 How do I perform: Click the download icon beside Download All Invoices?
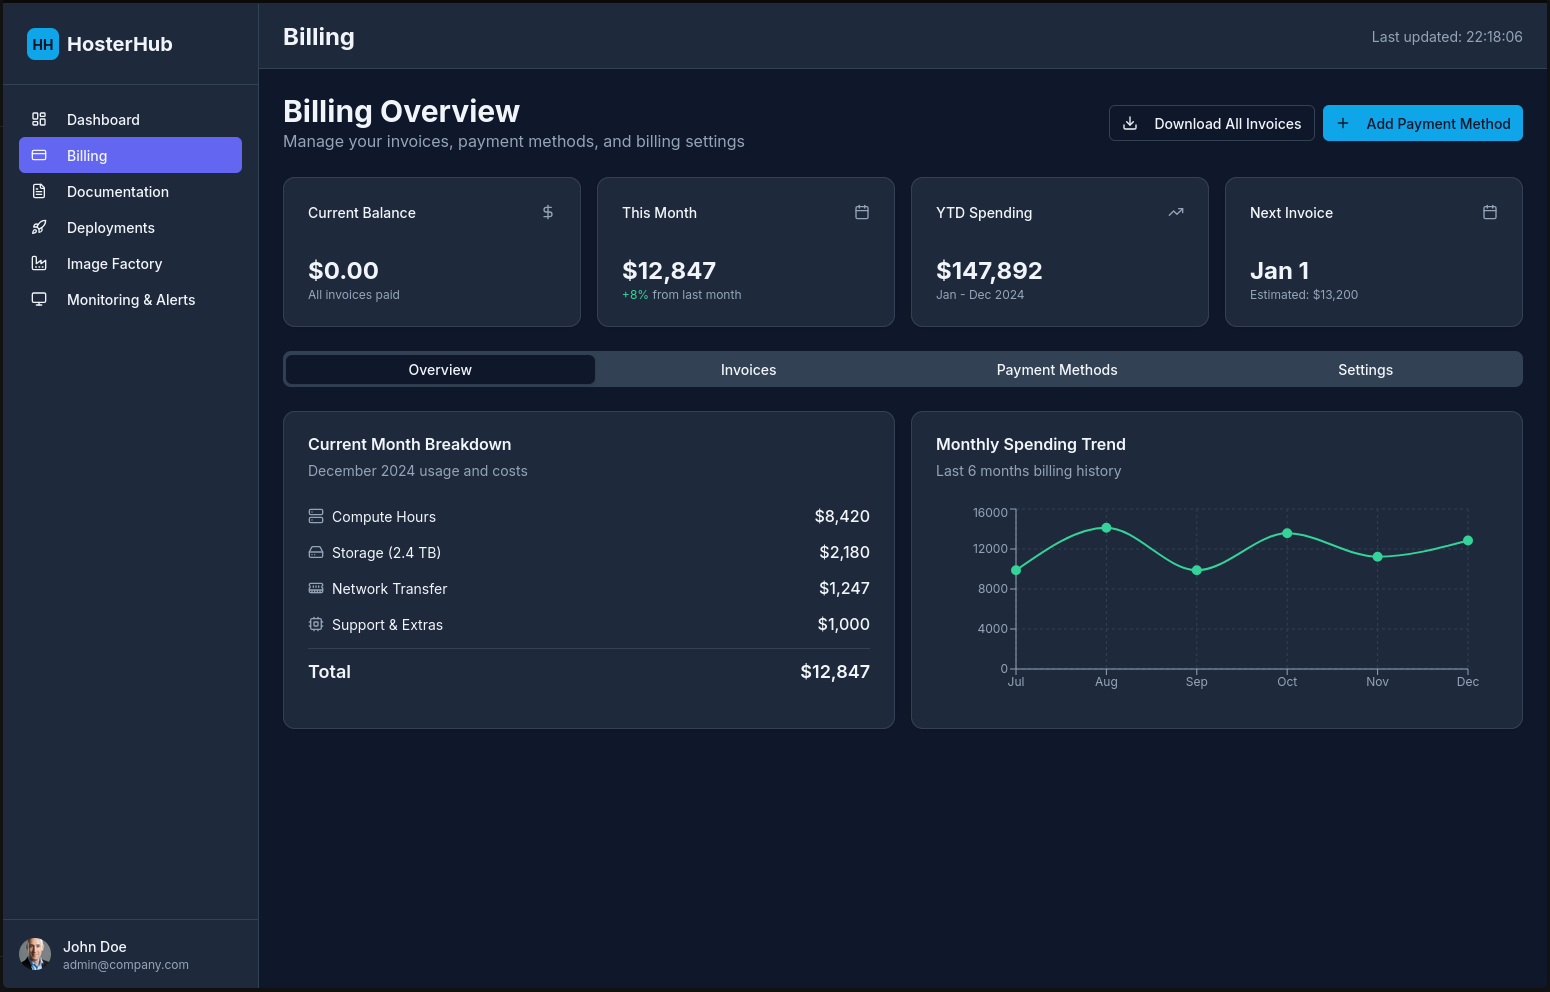(1130, 123)
